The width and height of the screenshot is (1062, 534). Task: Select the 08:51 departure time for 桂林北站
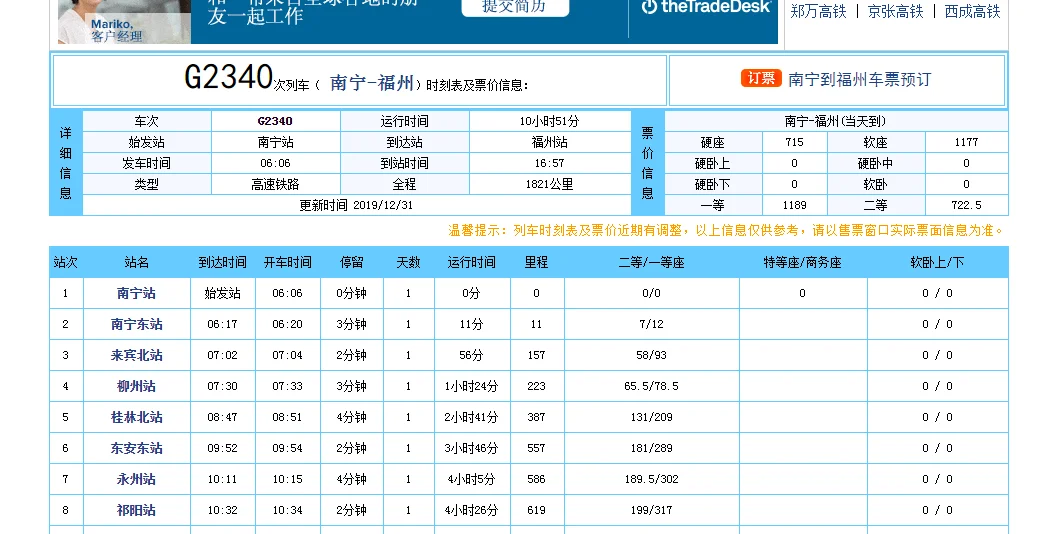coord(287,417)
